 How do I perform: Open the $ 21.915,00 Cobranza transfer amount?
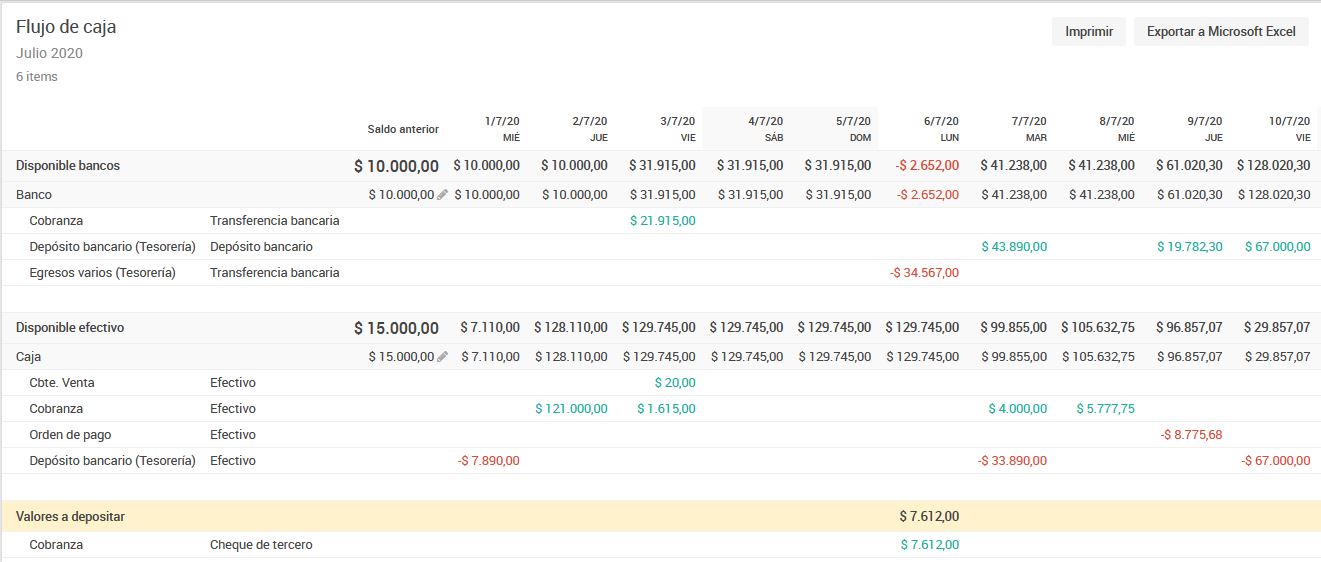(x=663, y=221)
